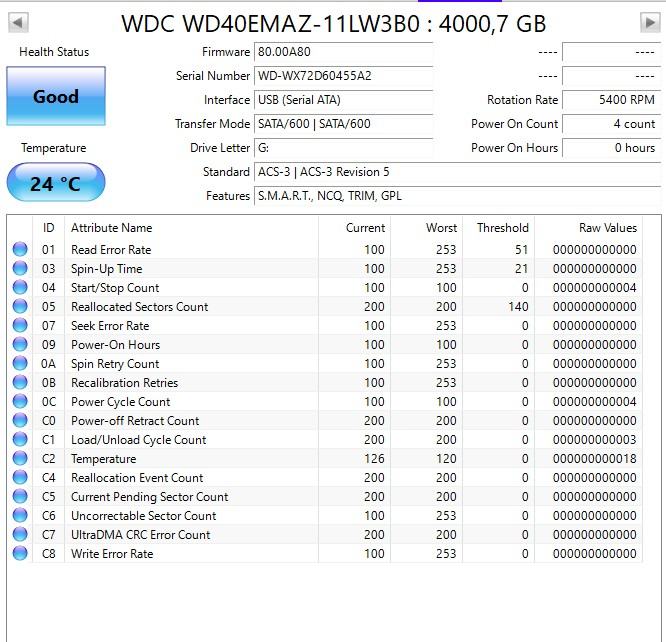The width and height of the screenshot is (666, 642).
Task: Click raw value 000000000018 of Temperature
Action: click(x=595, y=458)
